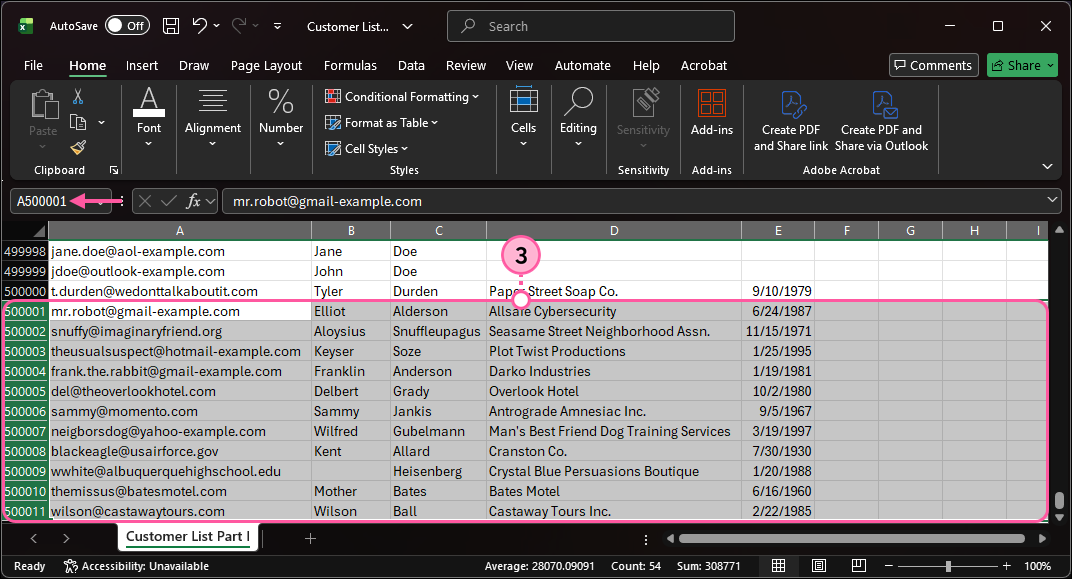Open Format as Table menu

point(381,122)
